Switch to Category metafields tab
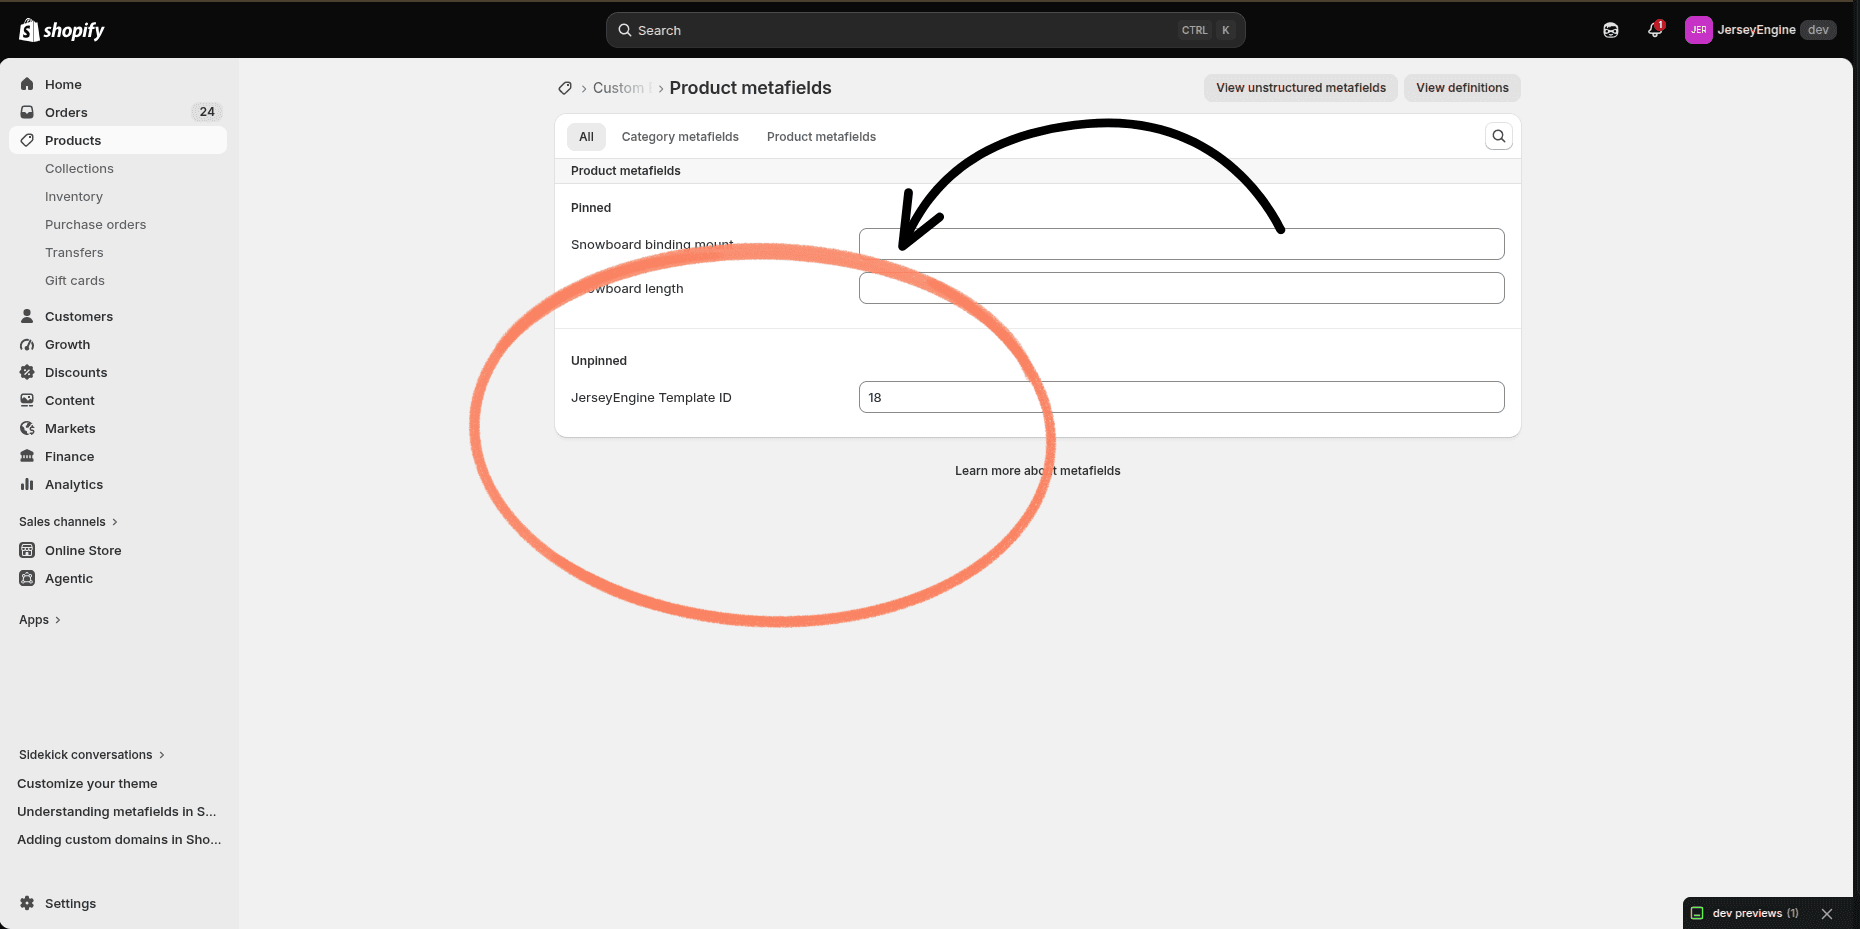The width and height of the screenshot is (1860, 929). (x=680, y=137)
